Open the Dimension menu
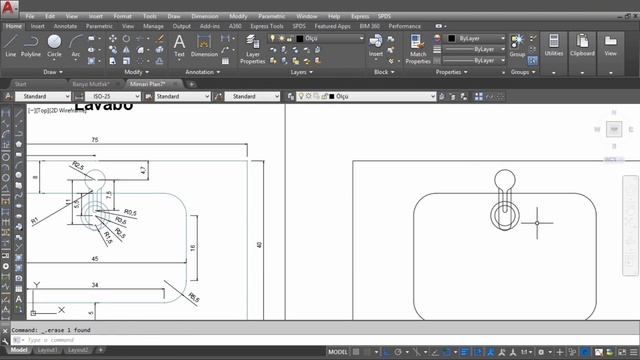 pos(204,16)
